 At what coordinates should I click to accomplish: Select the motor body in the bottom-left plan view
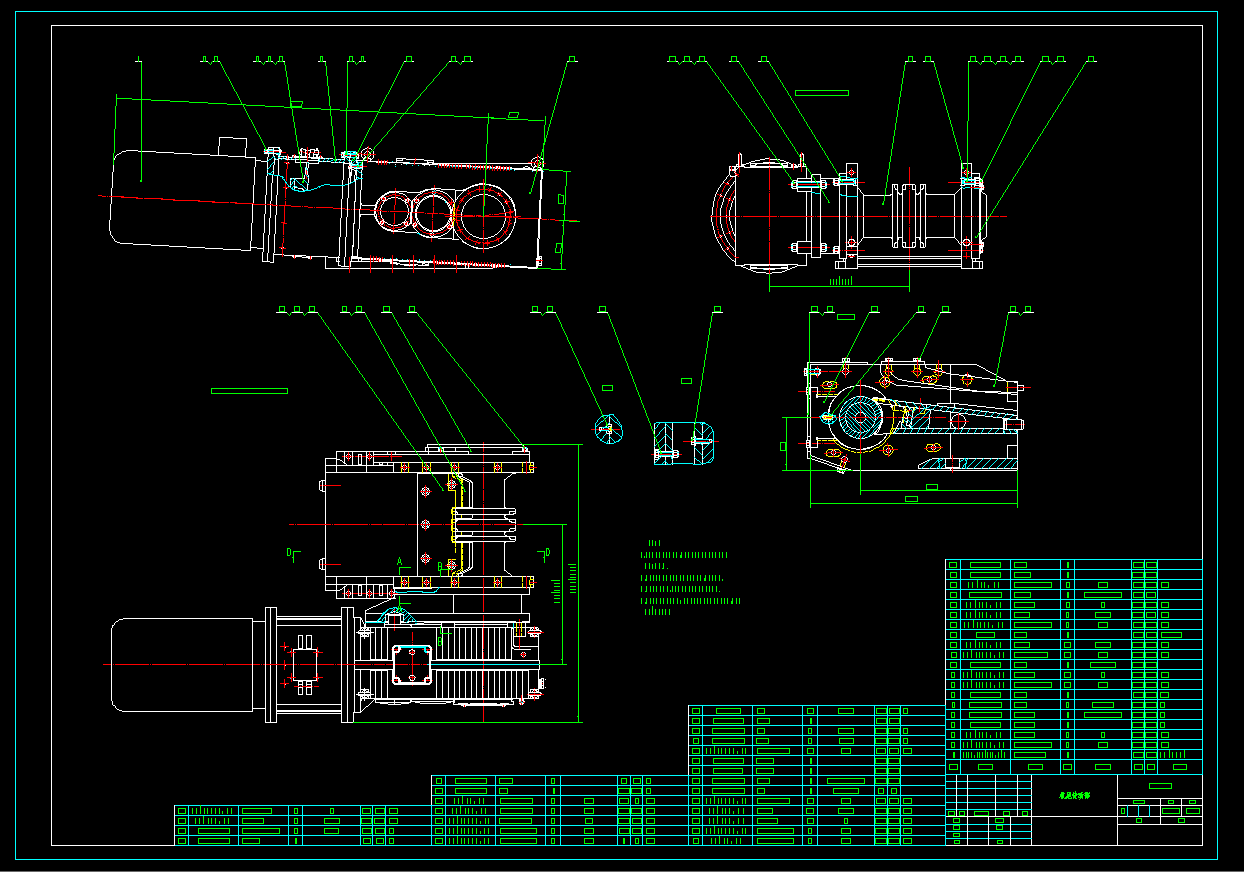point(187,665)
